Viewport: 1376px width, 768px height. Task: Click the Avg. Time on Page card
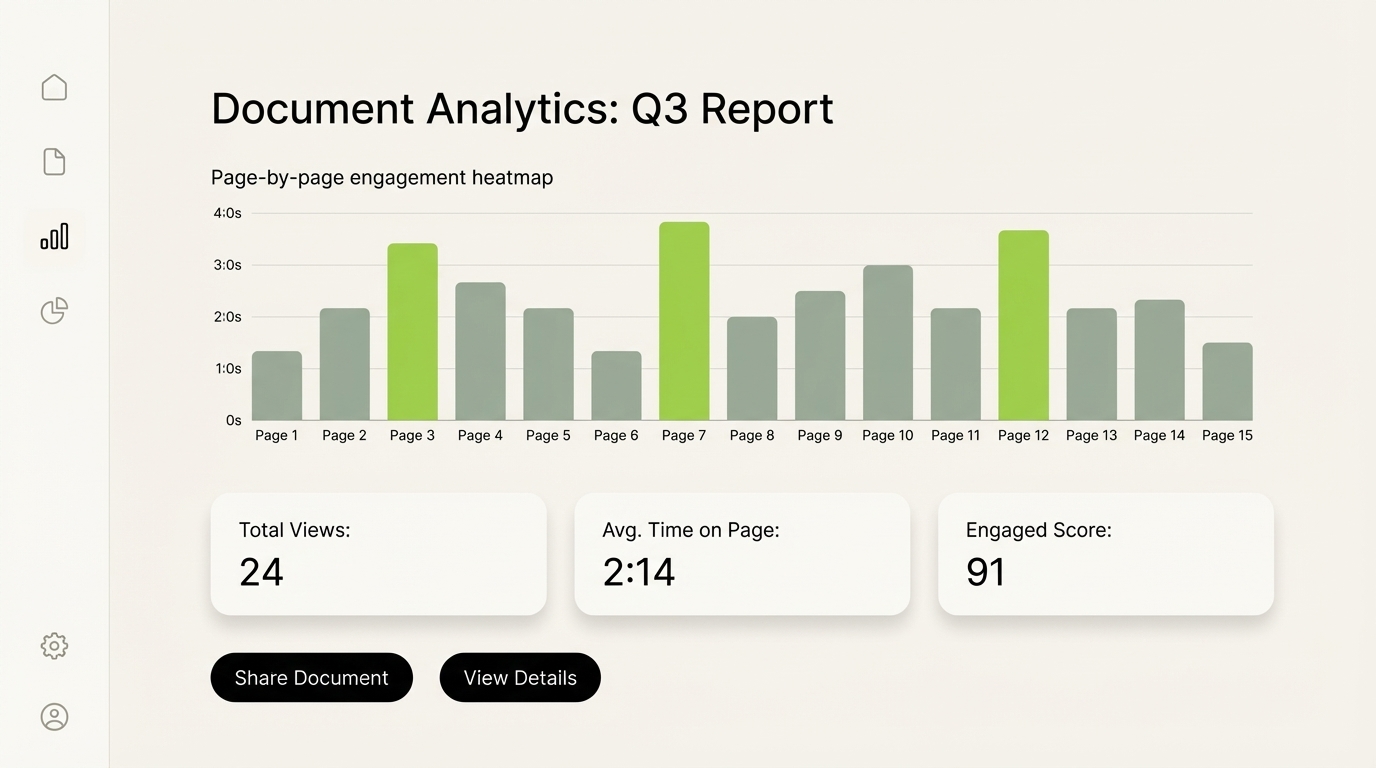(x=742, y=553)
